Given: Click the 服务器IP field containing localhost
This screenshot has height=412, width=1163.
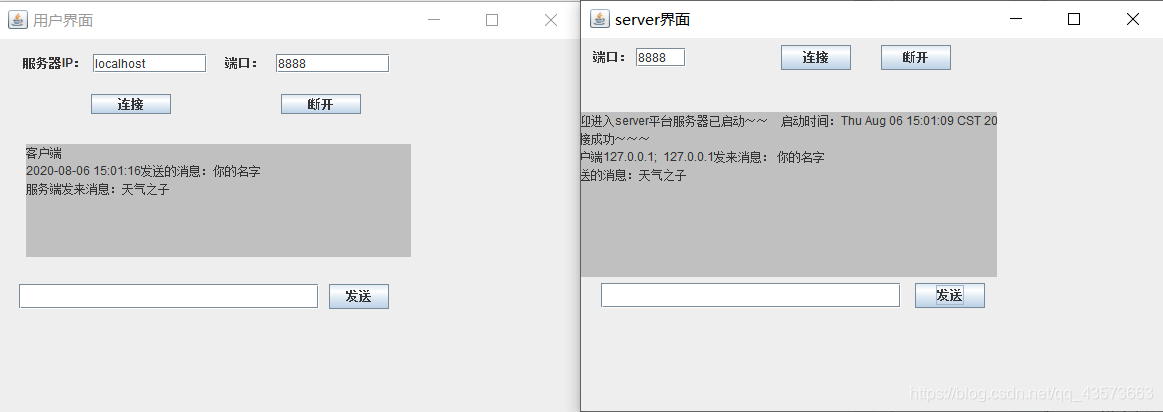Looking at the screenshot, I should coord(149,63).
